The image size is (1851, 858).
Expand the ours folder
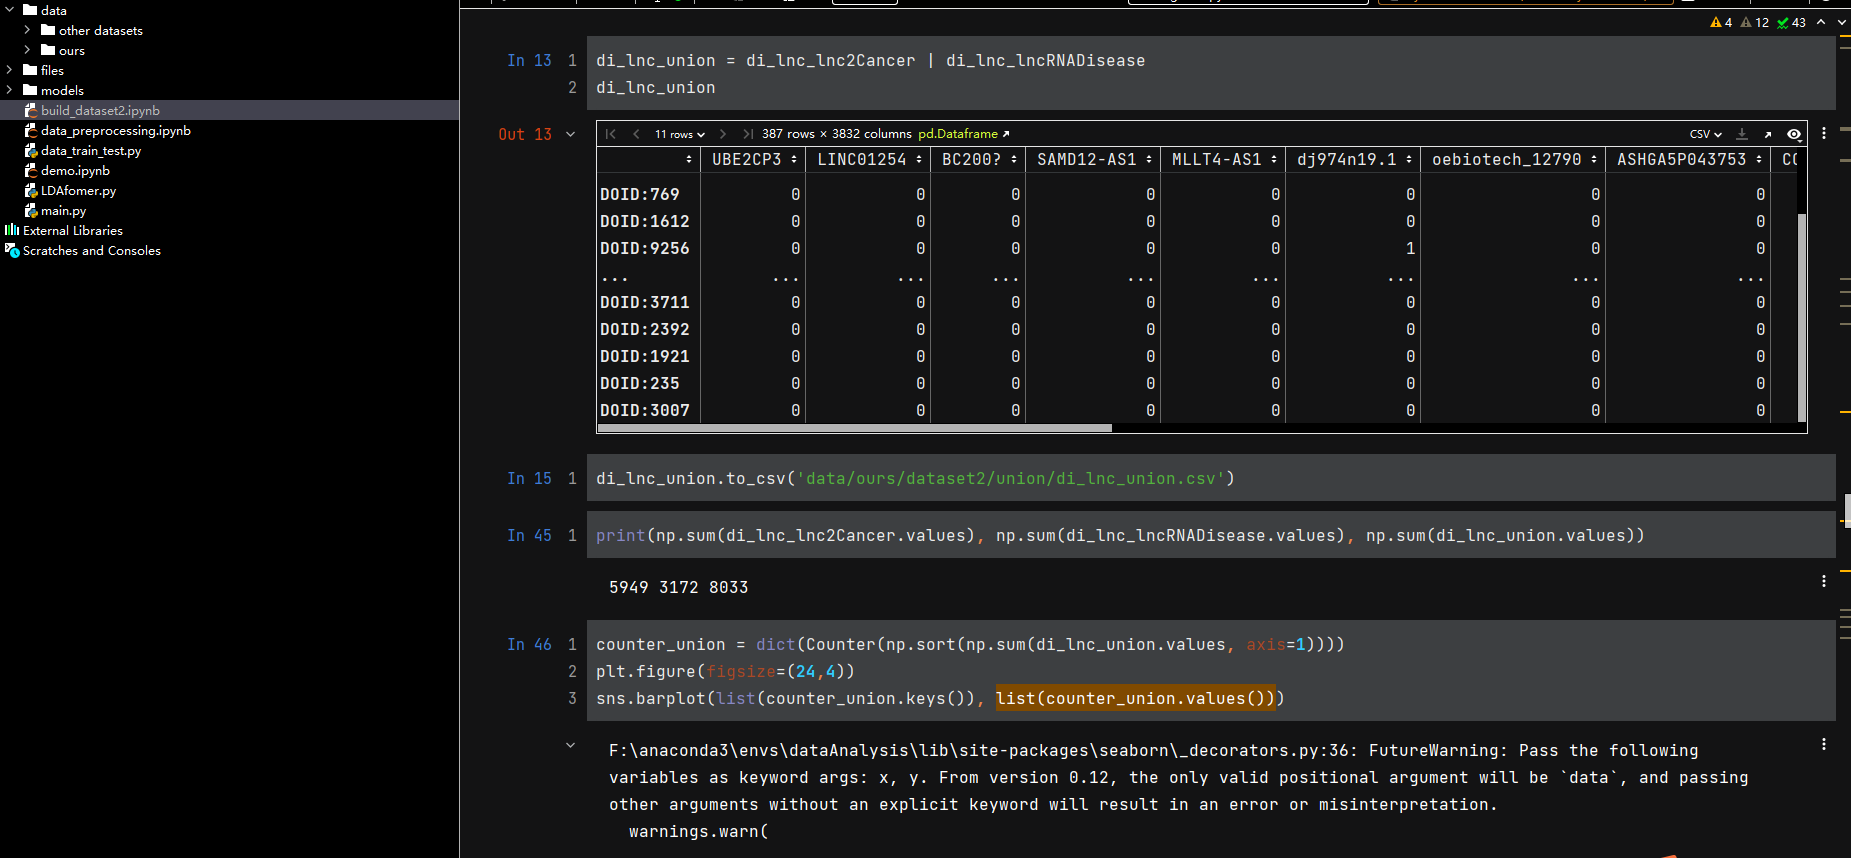[27, 50]
